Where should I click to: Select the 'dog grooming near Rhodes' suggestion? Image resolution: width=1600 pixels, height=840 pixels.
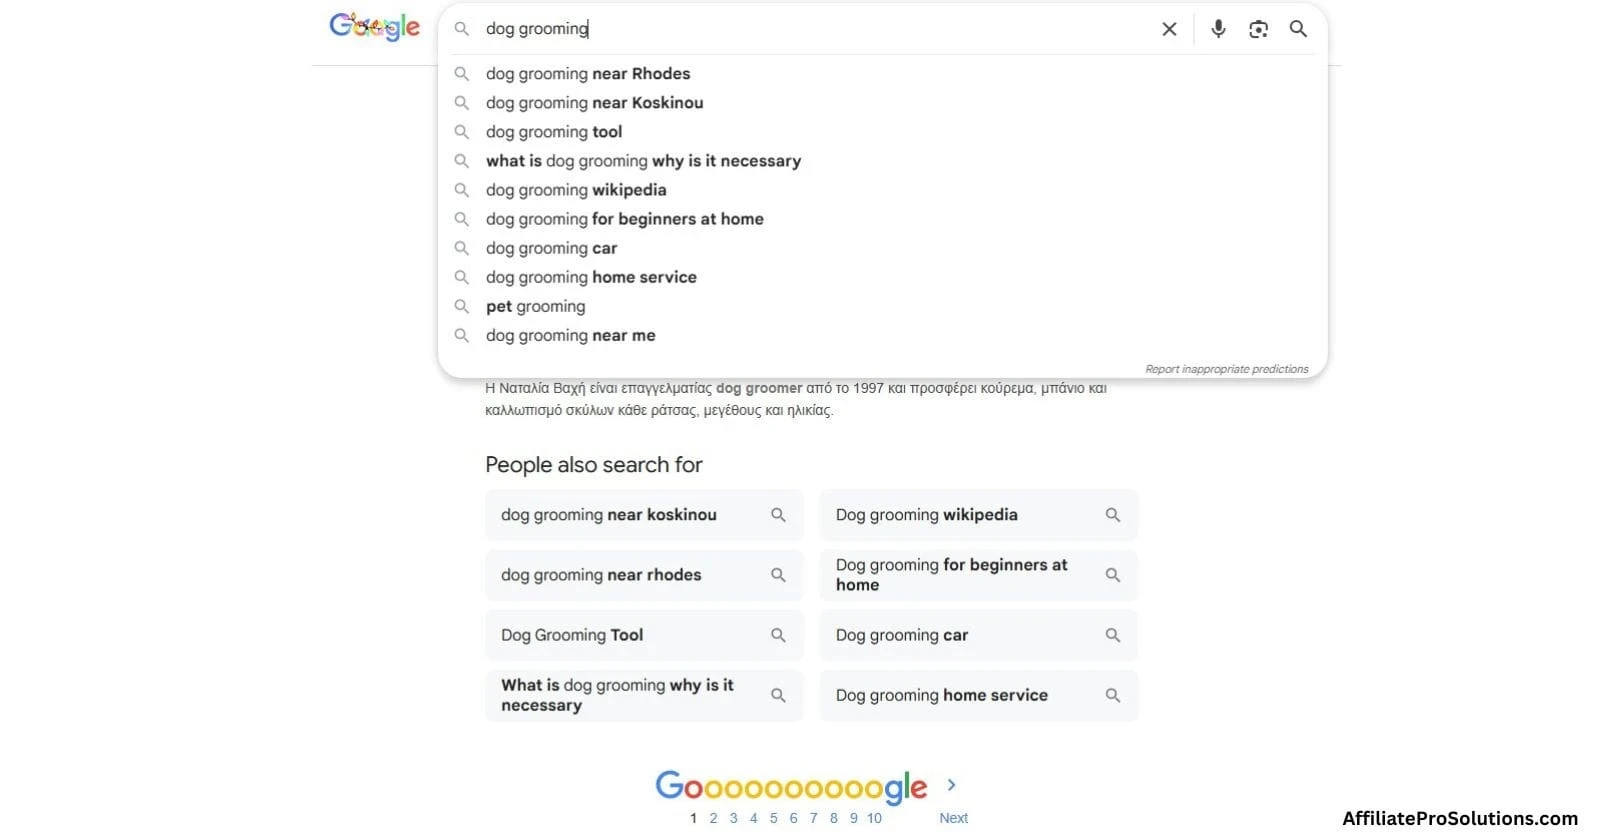click(588, 73)
